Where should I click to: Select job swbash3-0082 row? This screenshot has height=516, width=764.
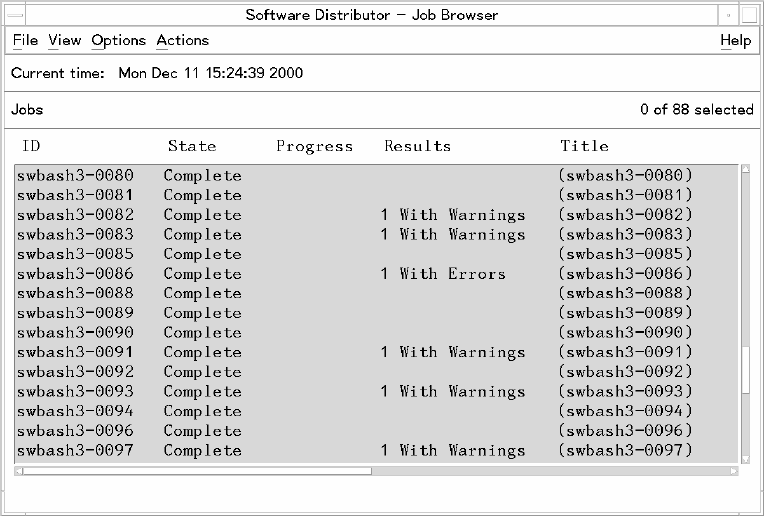pos(75,215)
